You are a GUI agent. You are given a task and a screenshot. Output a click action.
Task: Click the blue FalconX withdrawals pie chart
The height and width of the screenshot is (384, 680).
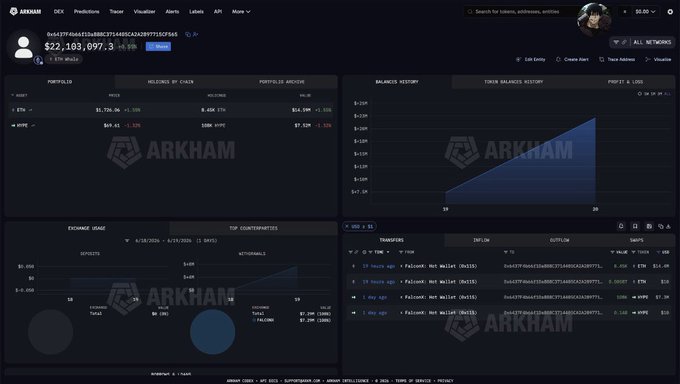point(212,332)
